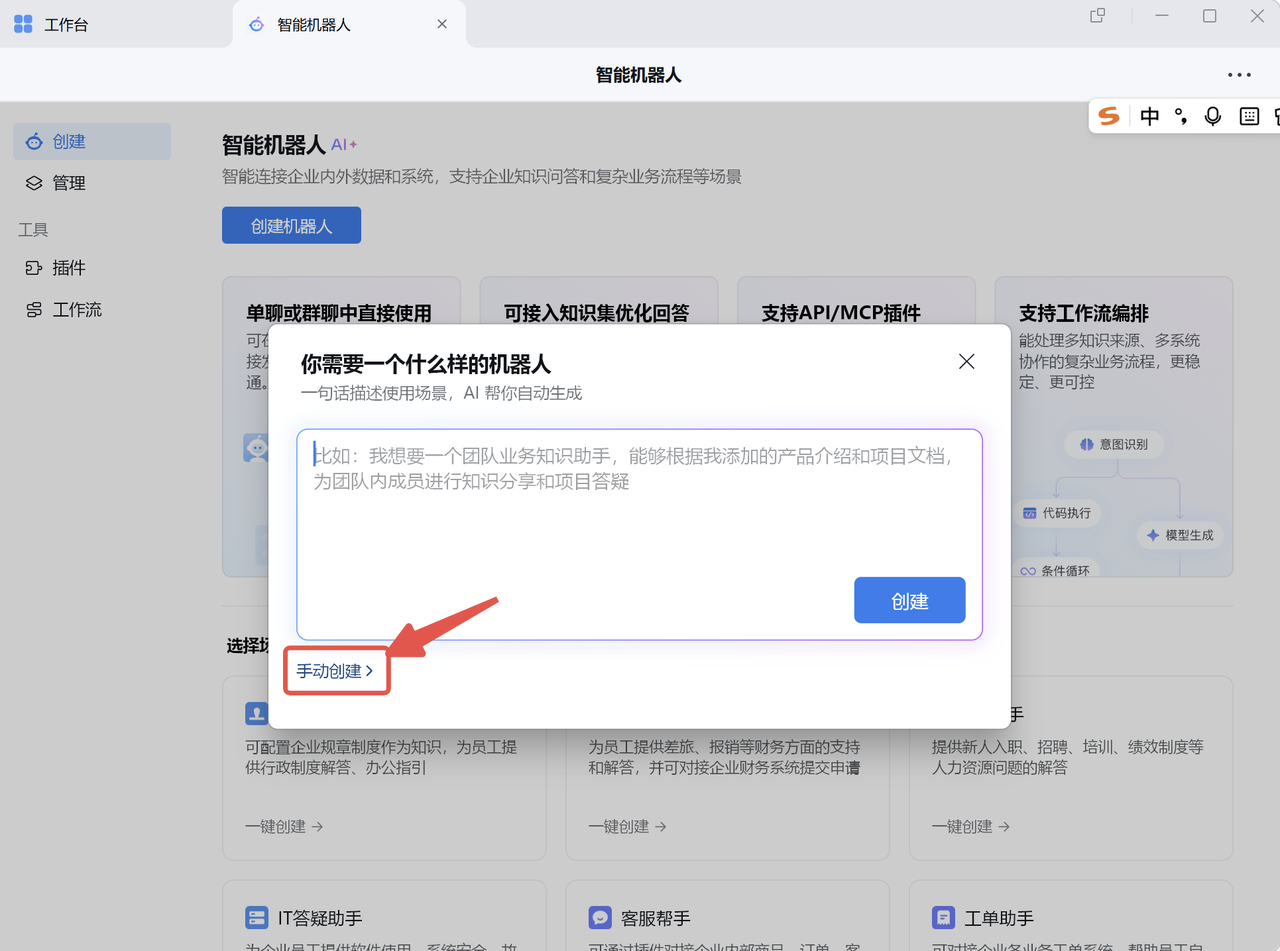Switch to the 工作台 tab
The height and width of the screenshot is (951, 1280).
[x=66, y=24]
